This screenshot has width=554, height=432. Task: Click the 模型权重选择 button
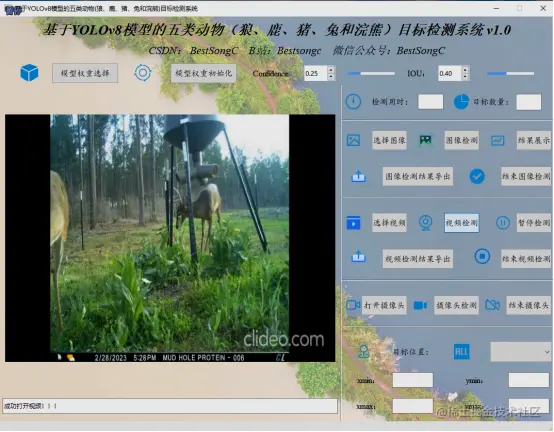tap(85, 73)
